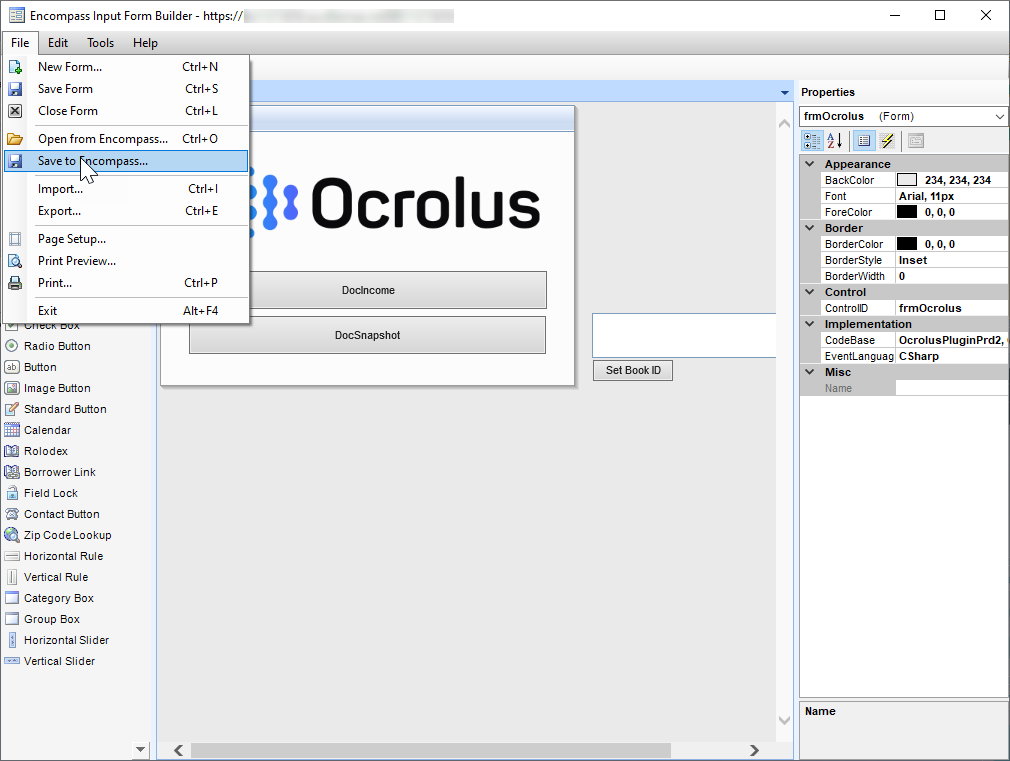Select the Category Box toolbox control
1010x761 pixels.
(50, 598)
